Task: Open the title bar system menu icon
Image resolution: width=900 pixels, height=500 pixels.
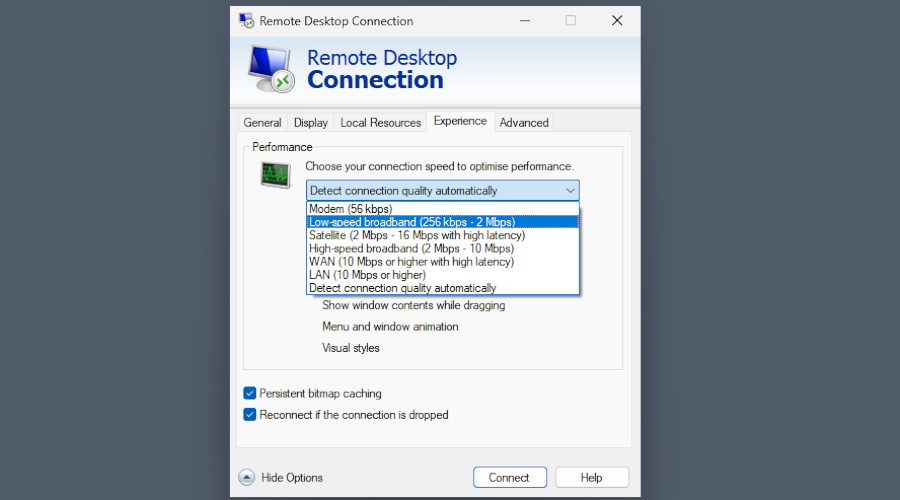Action: (x=247, y=21)
